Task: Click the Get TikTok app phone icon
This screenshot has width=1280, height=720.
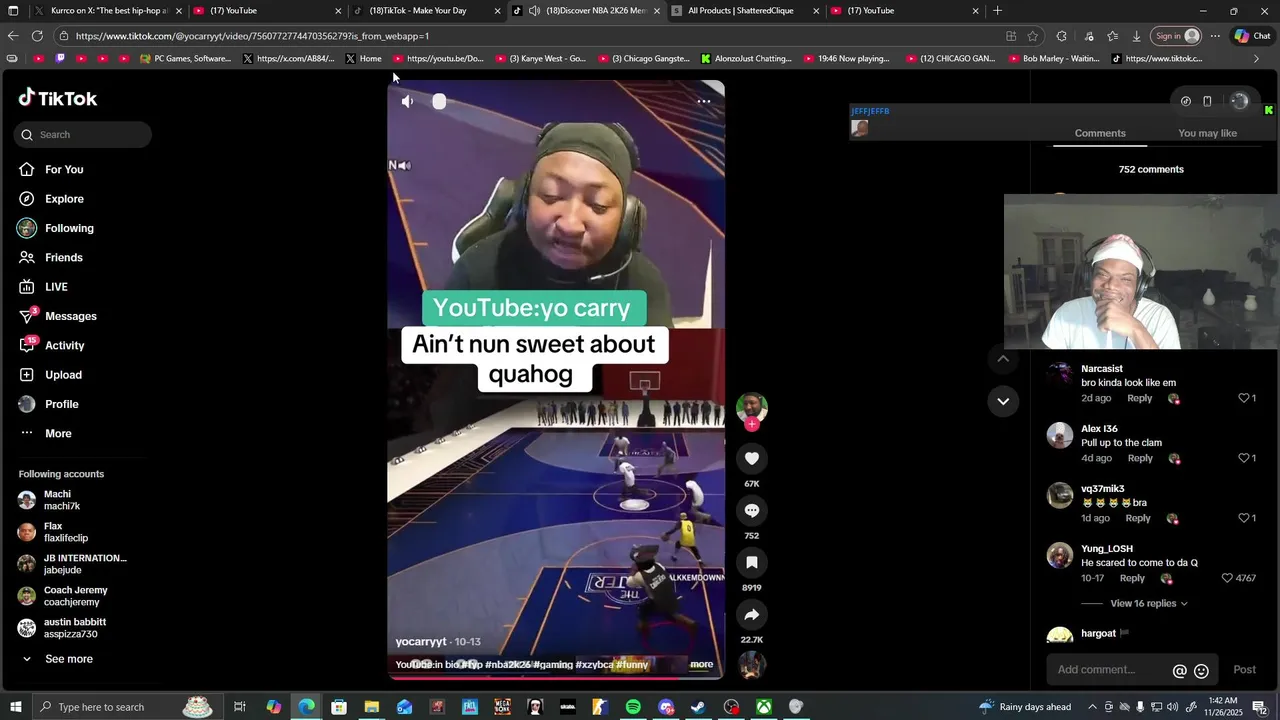Action: coord(1207,101)
